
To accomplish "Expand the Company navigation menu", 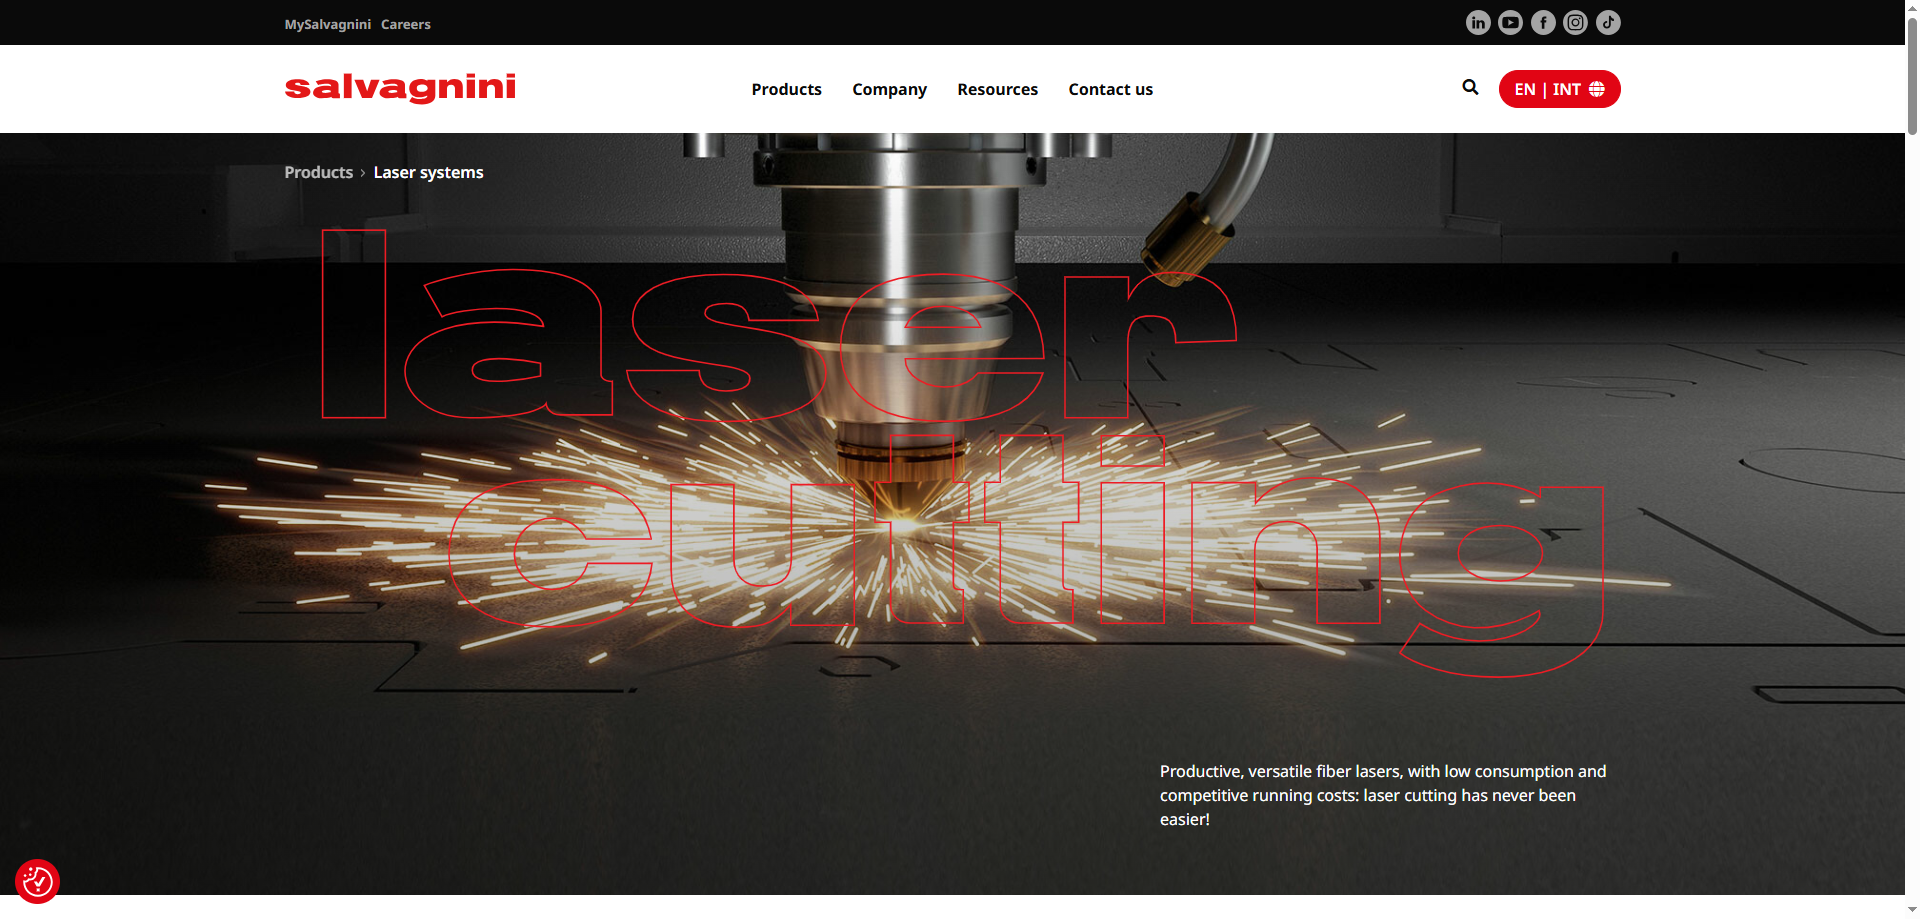I will point(889,89).
